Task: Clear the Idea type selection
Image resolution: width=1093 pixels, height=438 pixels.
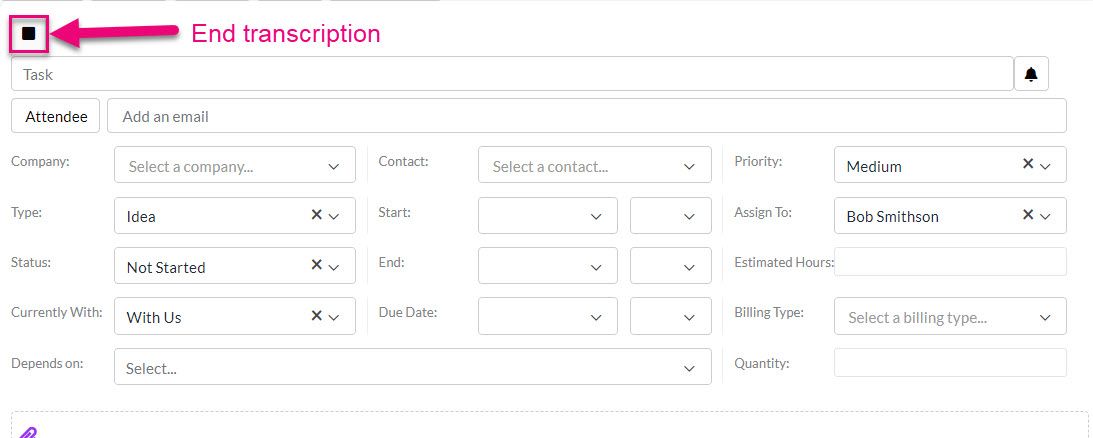Action: (x=316, y=215)
